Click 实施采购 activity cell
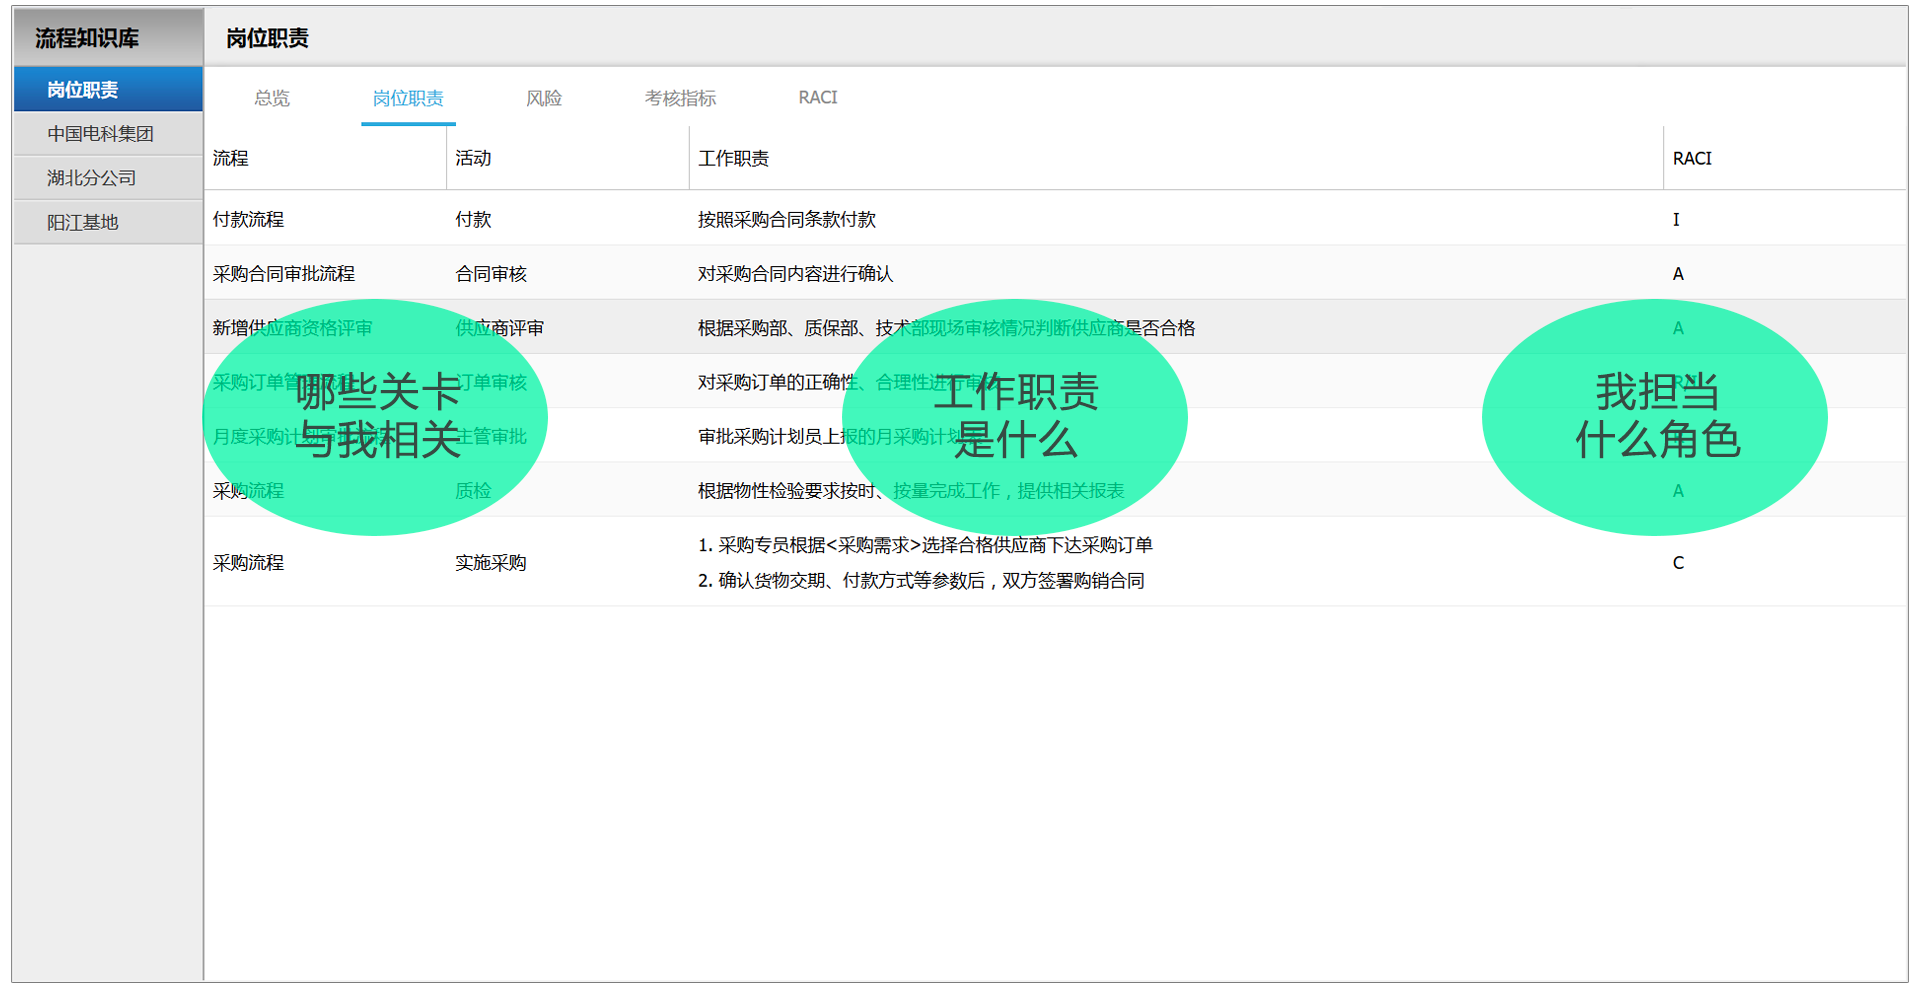 tap(491, 562)
